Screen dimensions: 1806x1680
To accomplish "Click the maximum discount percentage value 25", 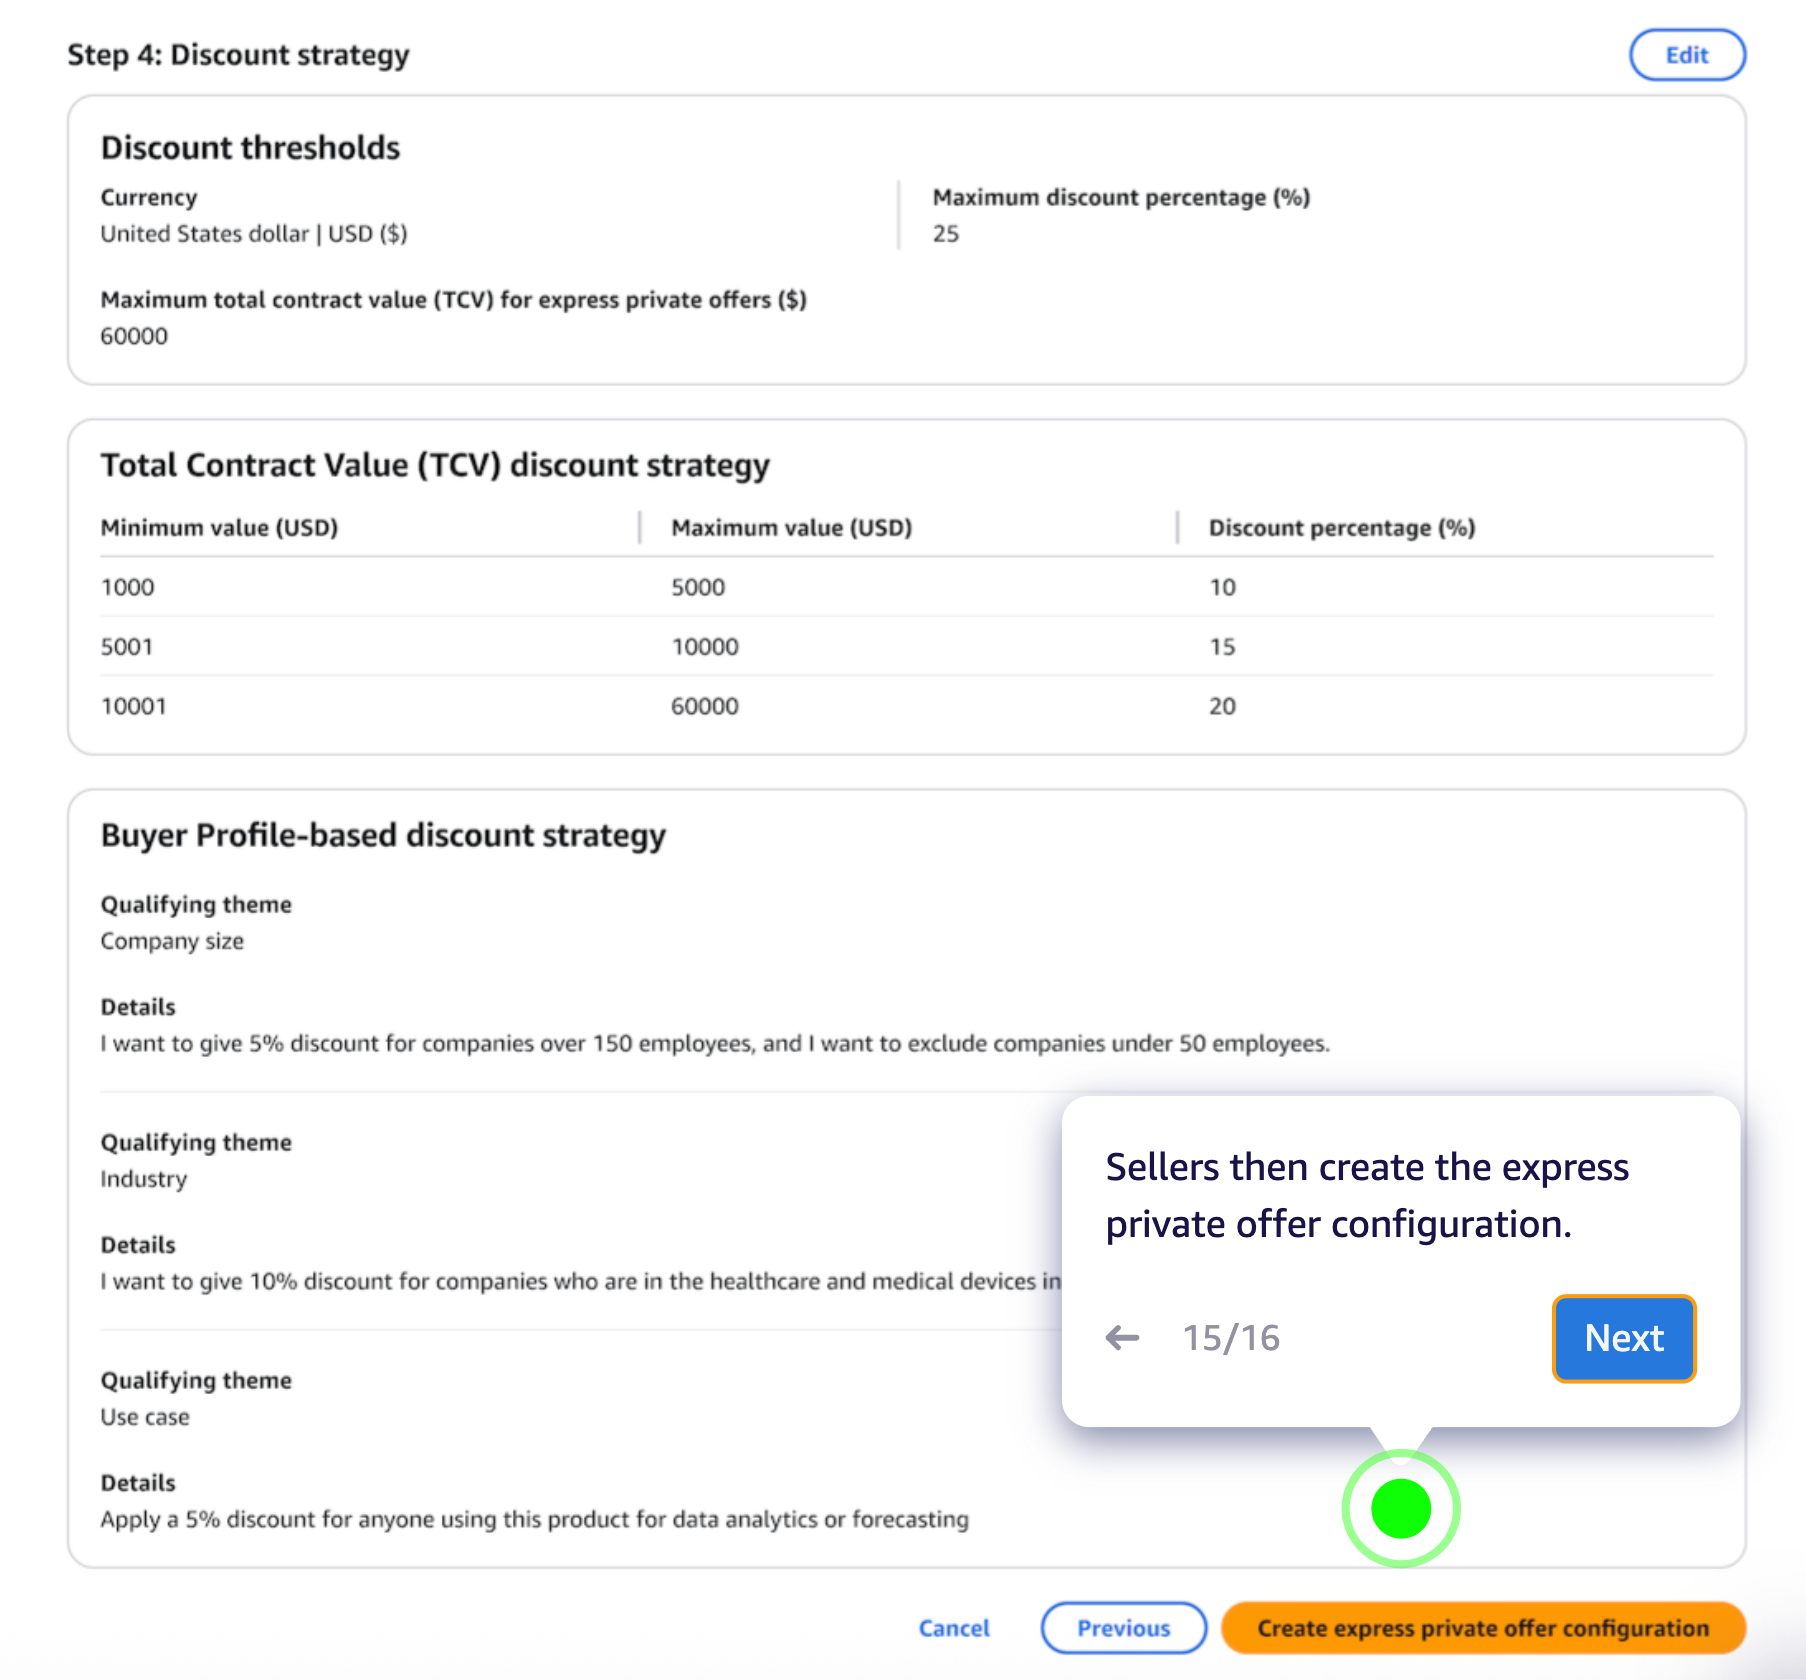I will coord(945,234).
